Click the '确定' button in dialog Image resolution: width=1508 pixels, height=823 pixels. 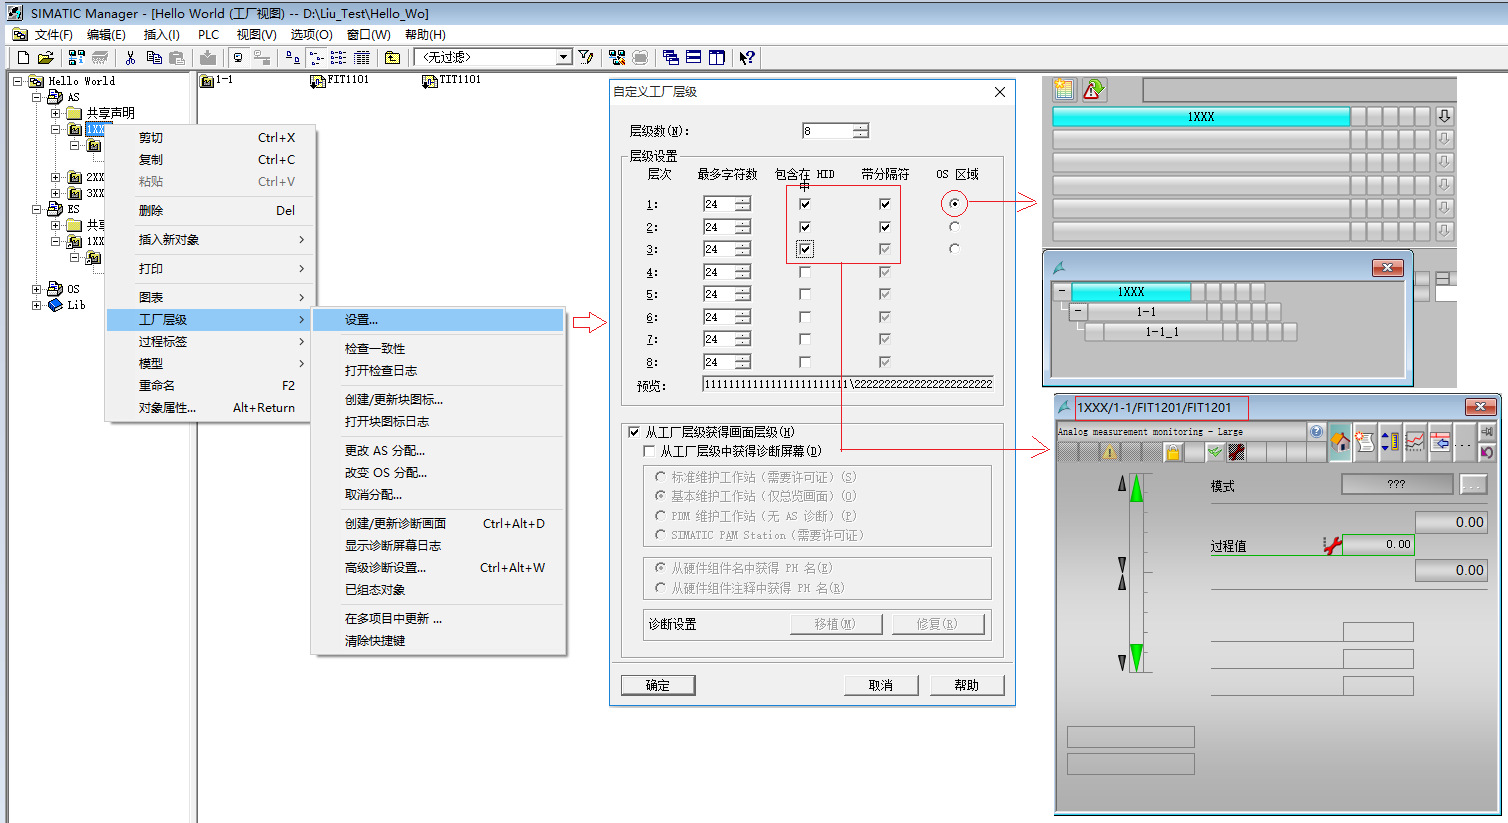coord(657,685)
